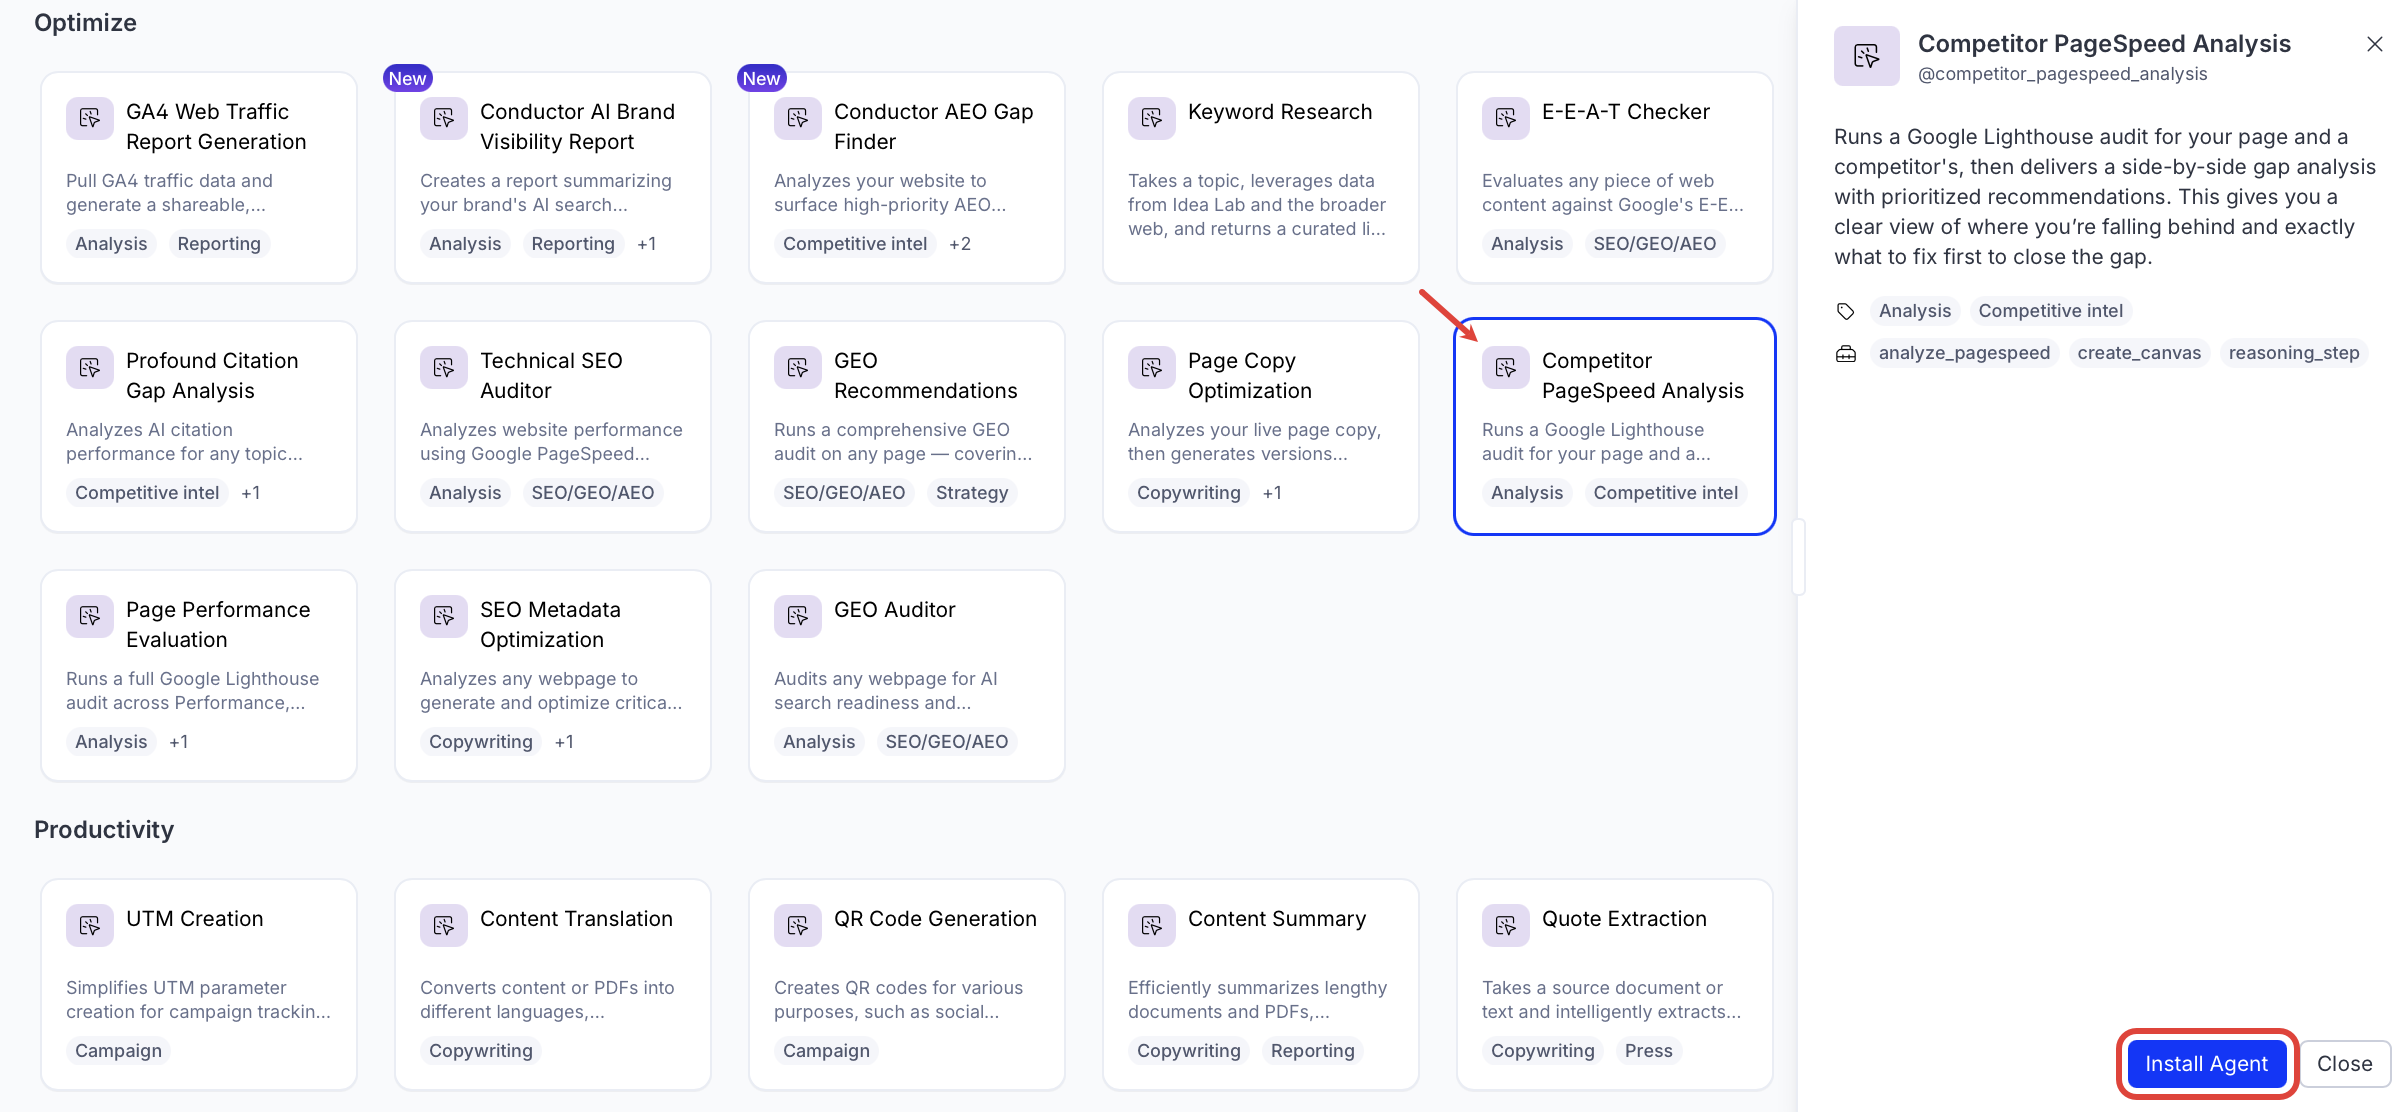Click the Keyword Research agent icon
This screenshot has height=1112, width=2406.
pos(1152,119)
